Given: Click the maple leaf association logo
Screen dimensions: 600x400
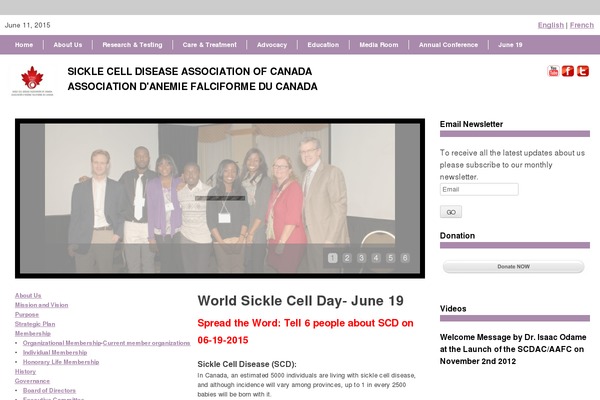Looking at the screenshot, I should coord(32,81).
